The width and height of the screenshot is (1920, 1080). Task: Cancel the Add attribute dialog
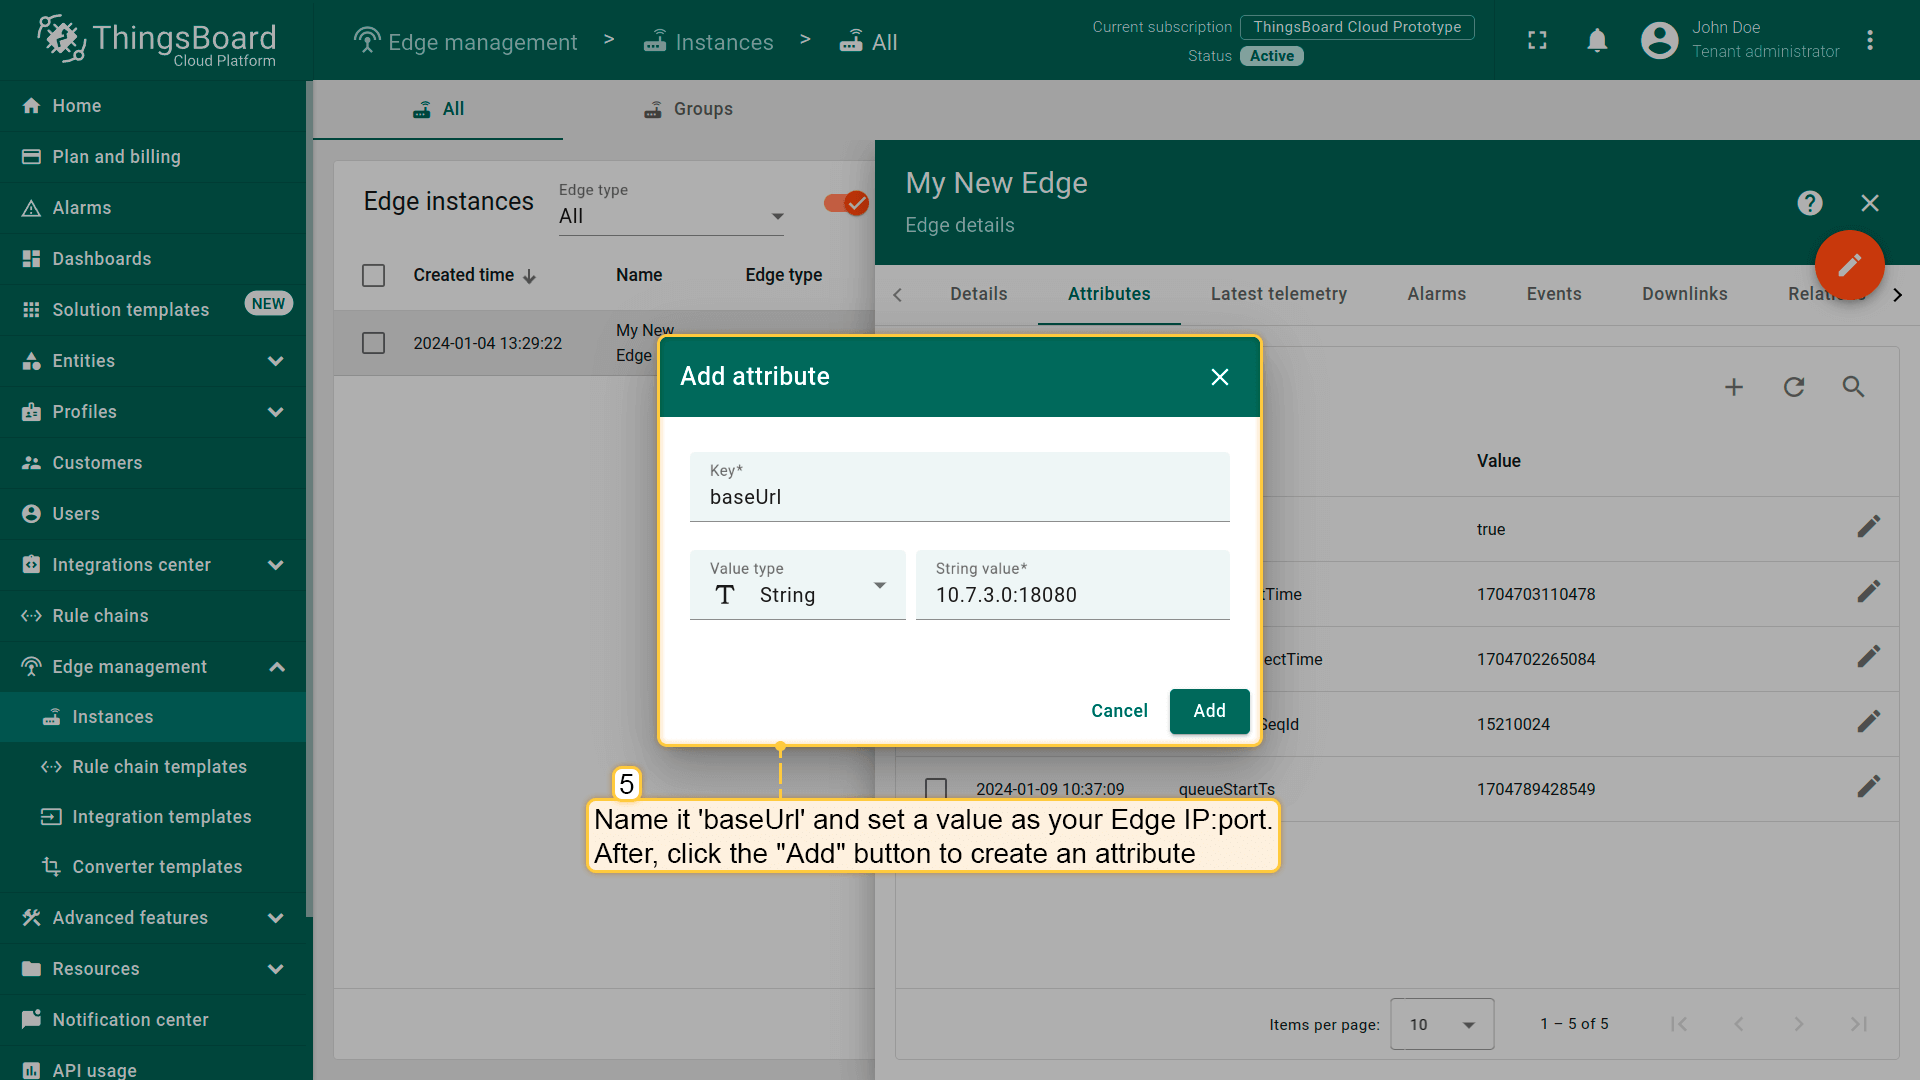click(1119, 711)
